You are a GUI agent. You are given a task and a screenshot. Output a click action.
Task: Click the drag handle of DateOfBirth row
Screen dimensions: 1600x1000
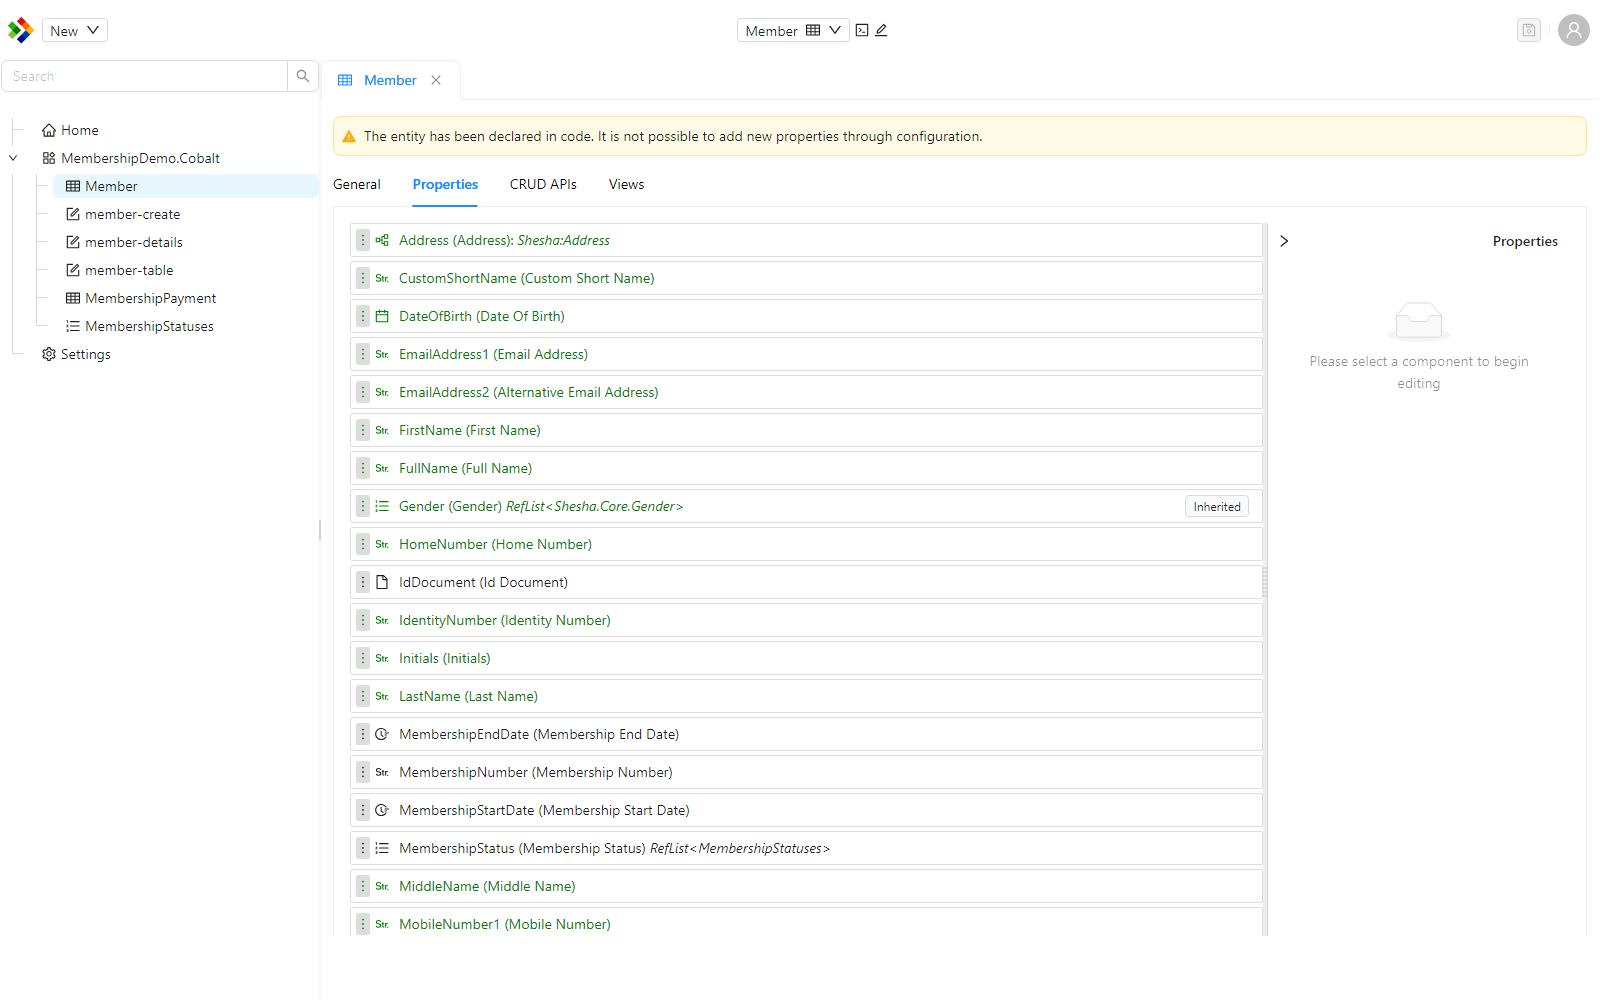pyautogui.click(x=363, y=316)
